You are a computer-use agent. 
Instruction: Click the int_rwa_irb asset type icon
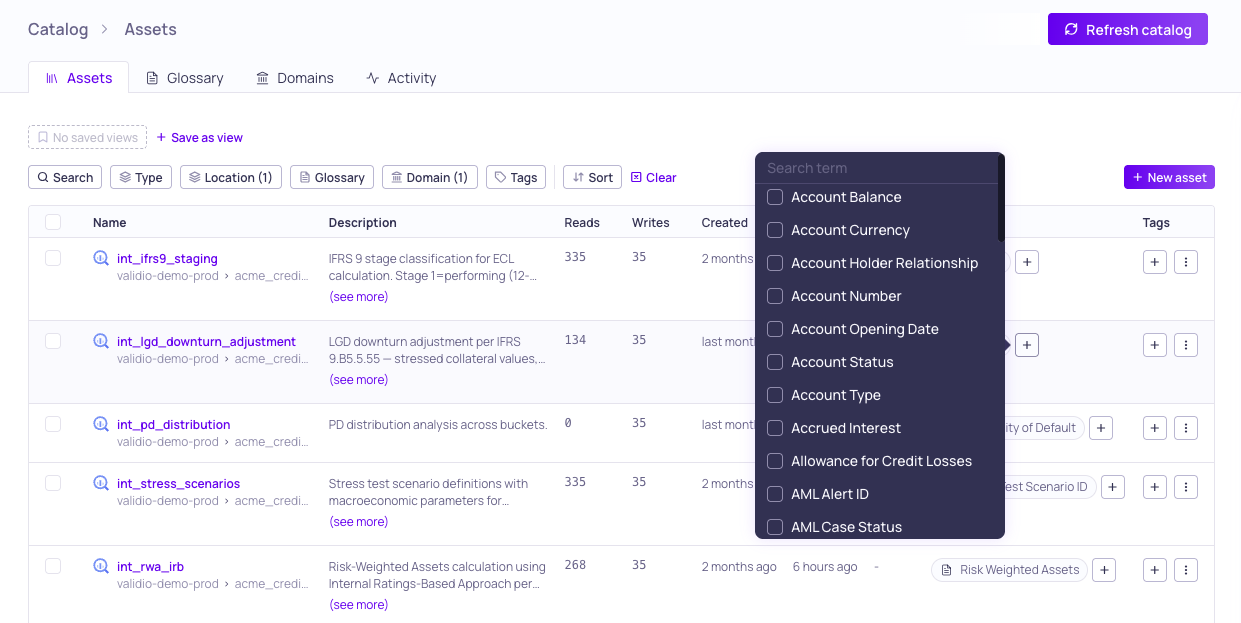pyautogui.click(x=101, y=566)
